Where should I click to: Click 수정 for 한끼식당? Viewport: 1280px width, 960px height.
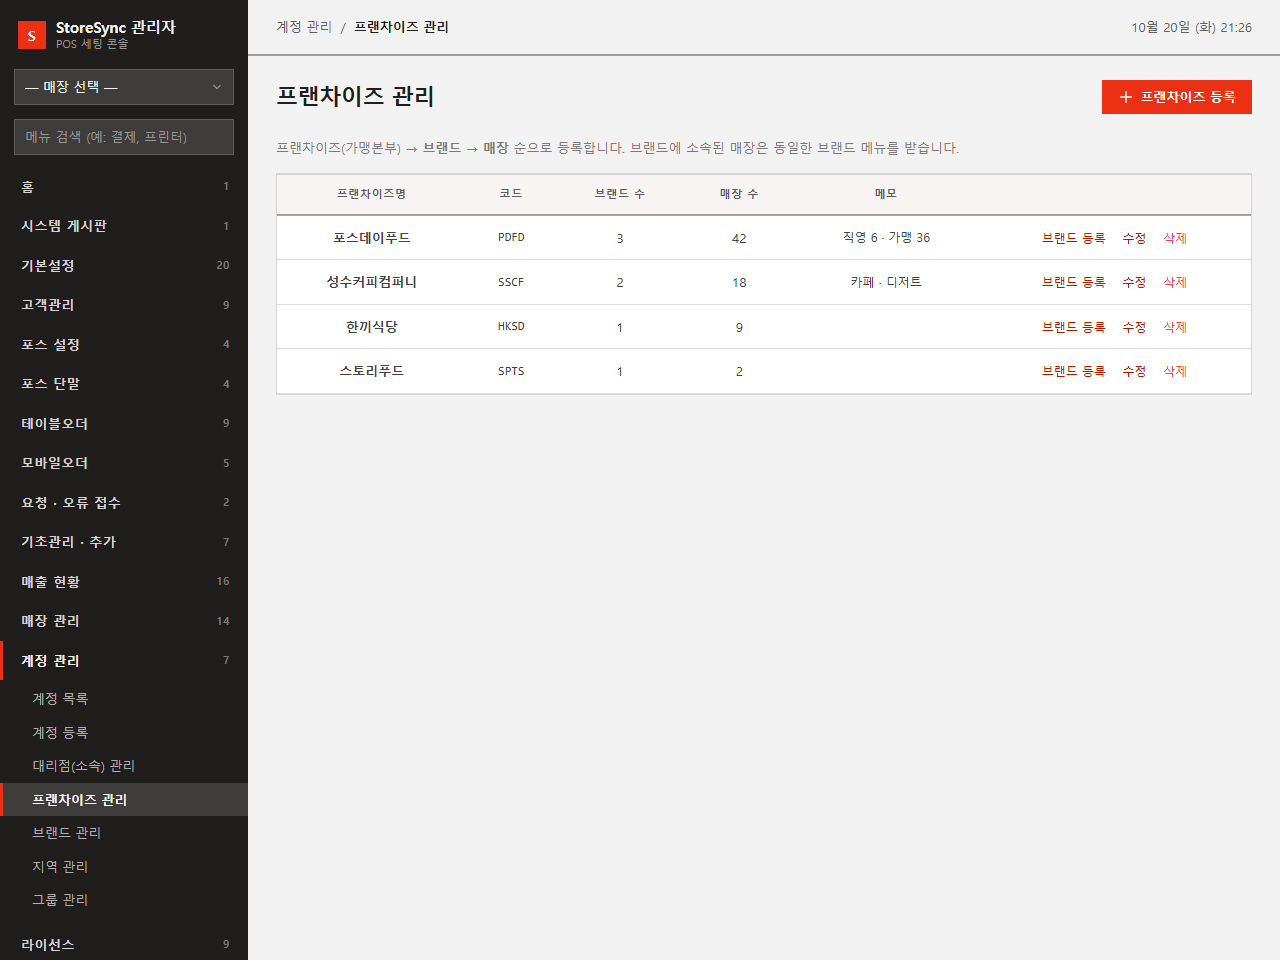pos(1134,327)
